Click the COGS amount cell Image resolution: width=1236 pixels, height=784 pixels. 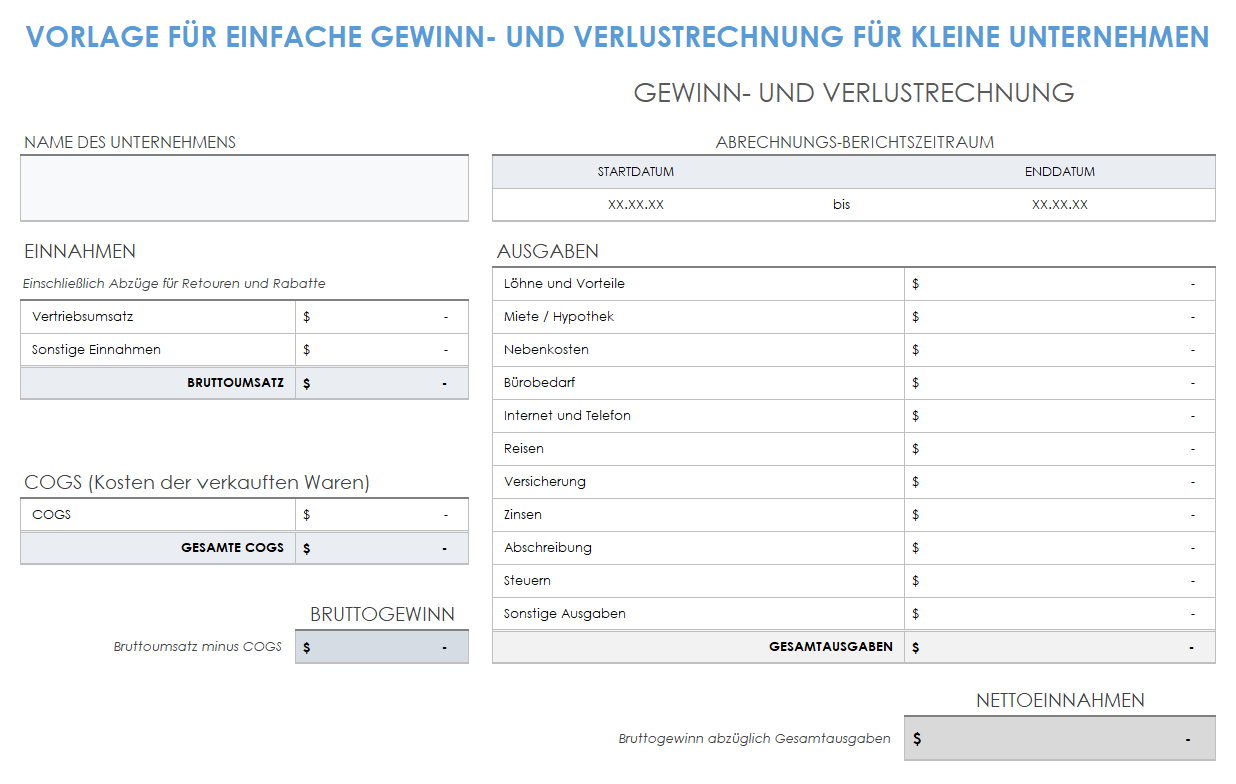(381, 514)
